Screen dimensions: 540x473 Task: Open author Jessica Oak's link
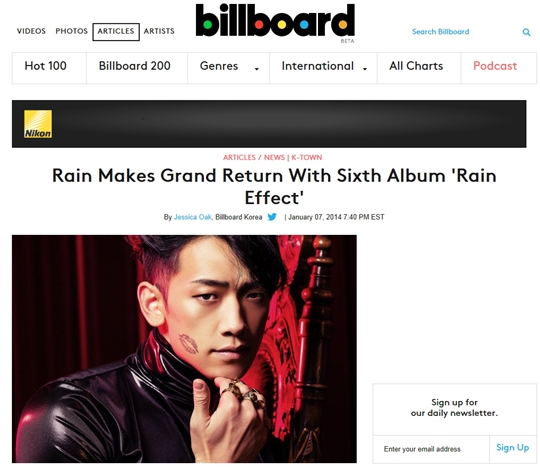(193, 217)
